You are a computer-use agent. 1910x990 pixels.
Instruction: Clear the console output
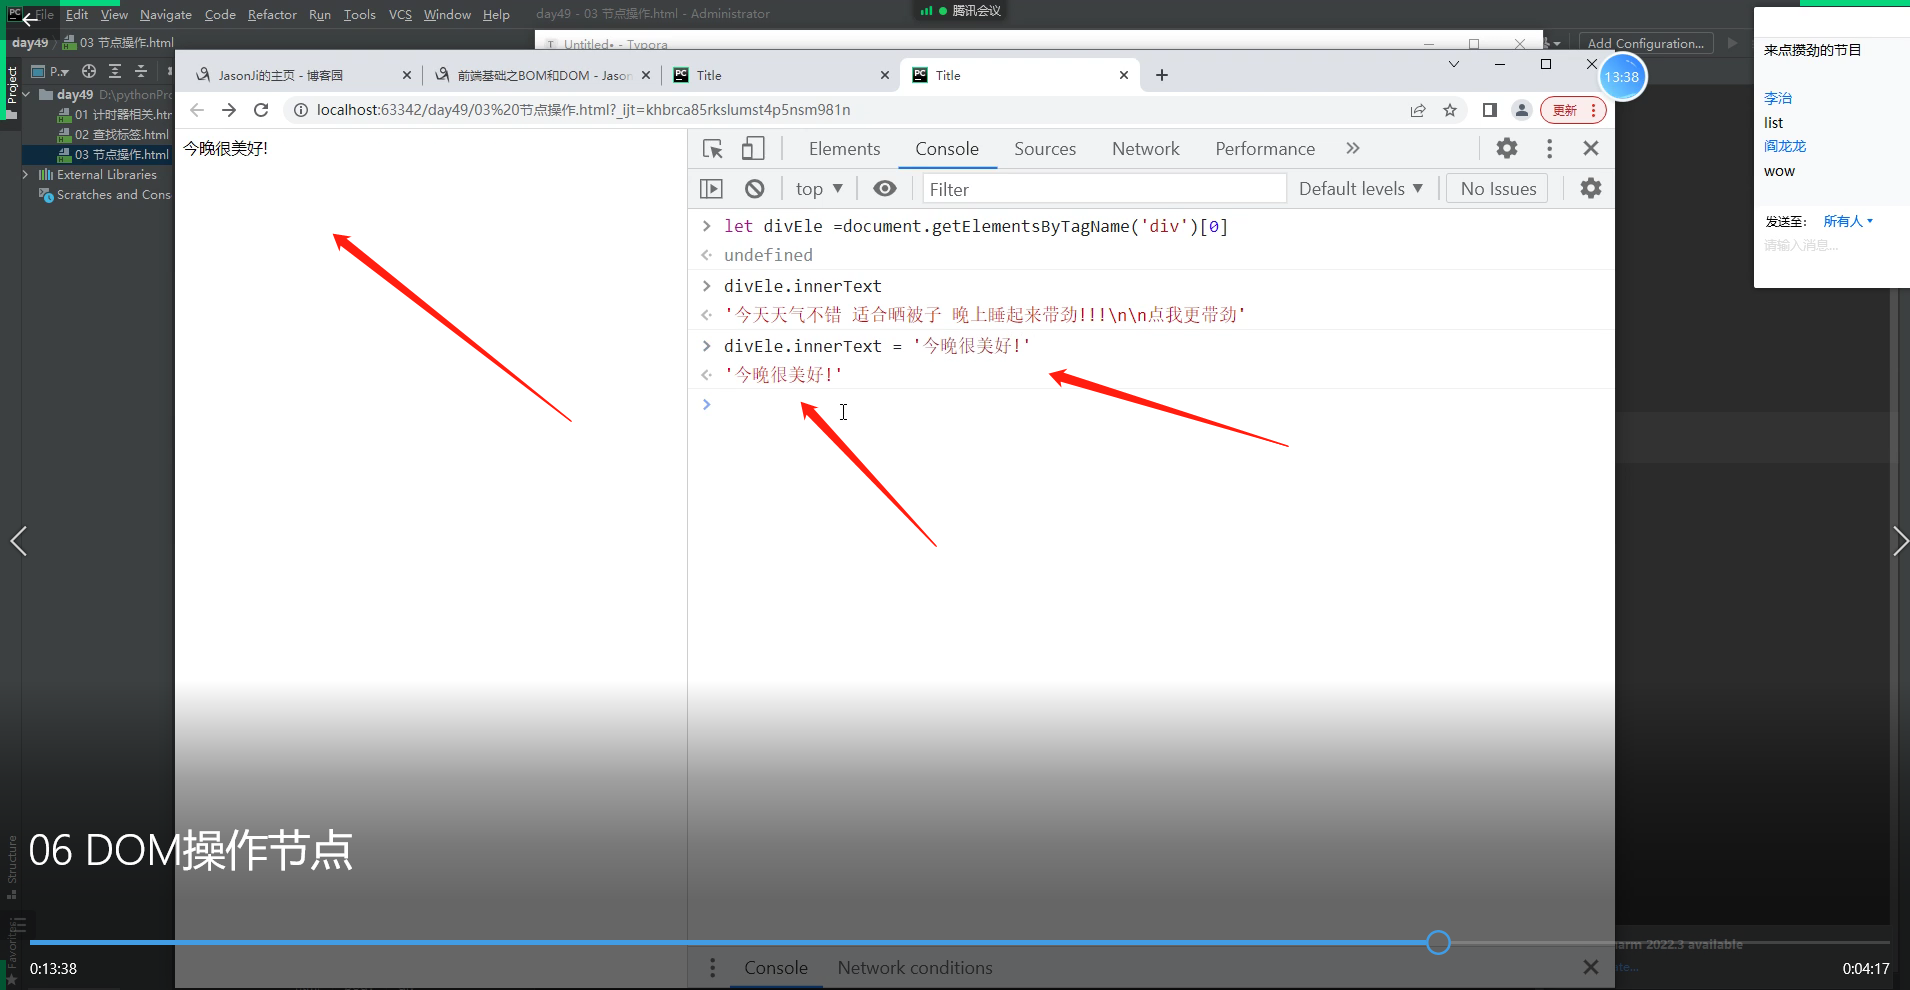755,189
